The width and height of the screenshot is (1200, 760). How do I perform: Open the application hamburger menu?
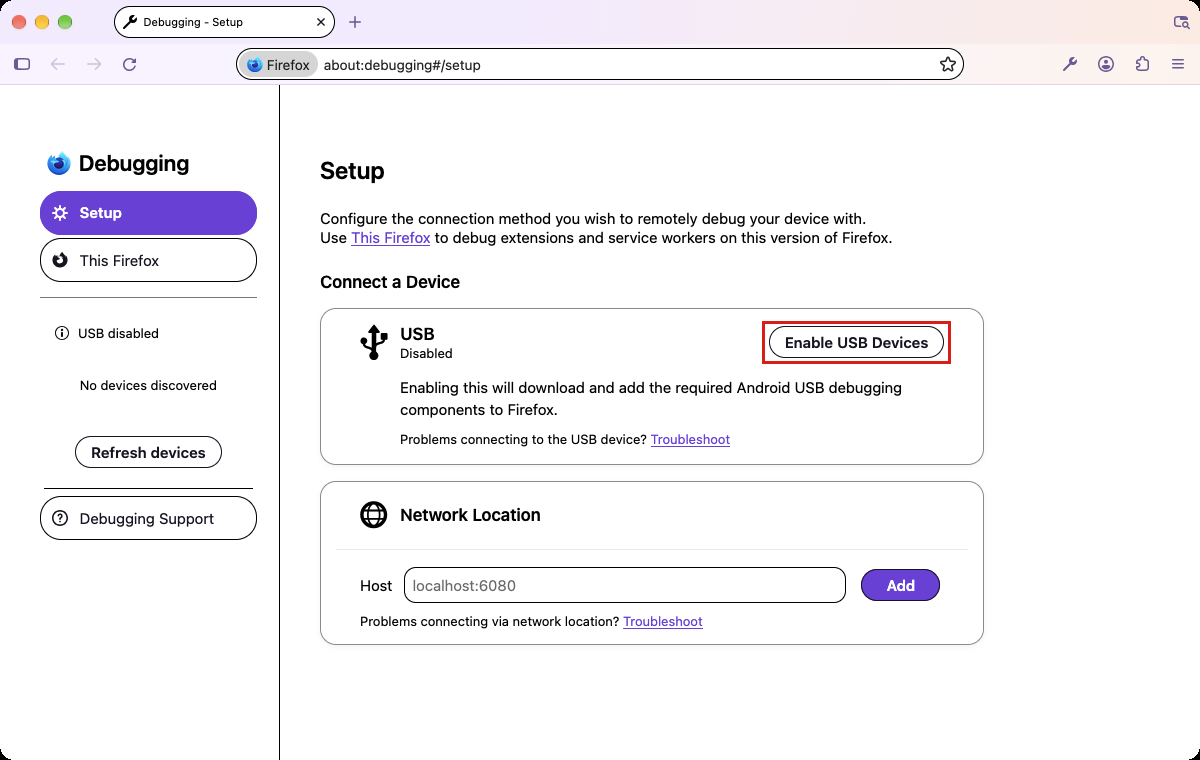[x=1178, y=64]
